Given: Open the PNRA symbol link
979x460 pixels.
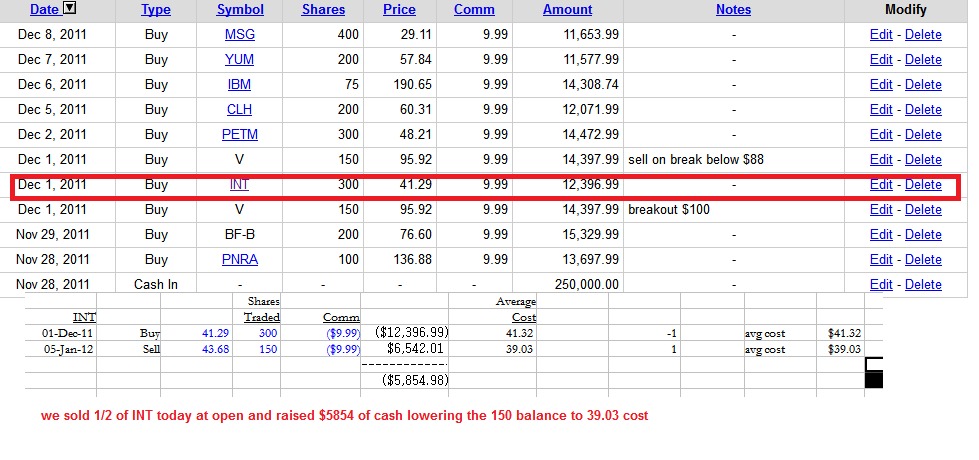Looking at the screenshot, I should tap(240, 260).
